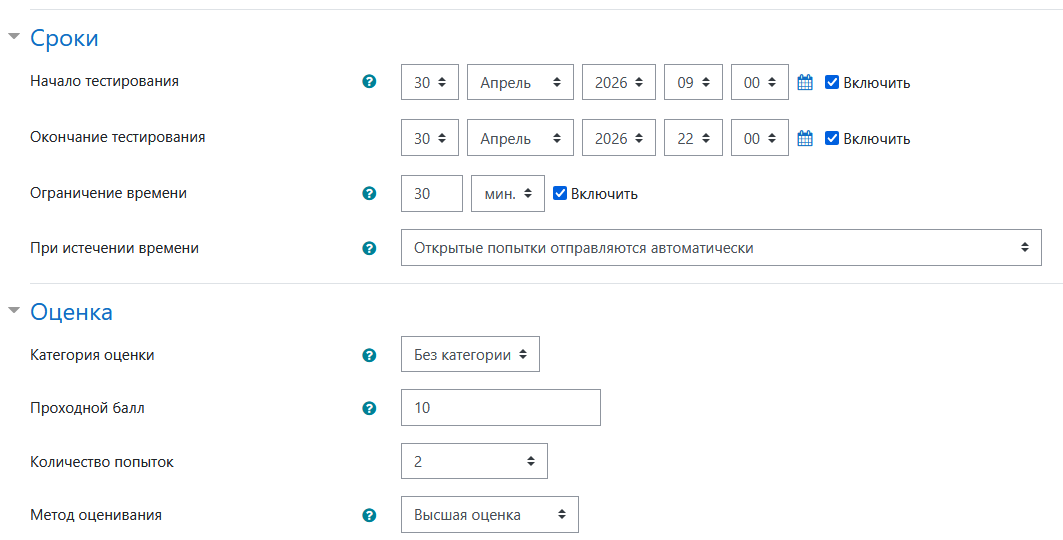Open hour dropdown showing 22
Viewport: 1063px width, 540px height.
694,138
